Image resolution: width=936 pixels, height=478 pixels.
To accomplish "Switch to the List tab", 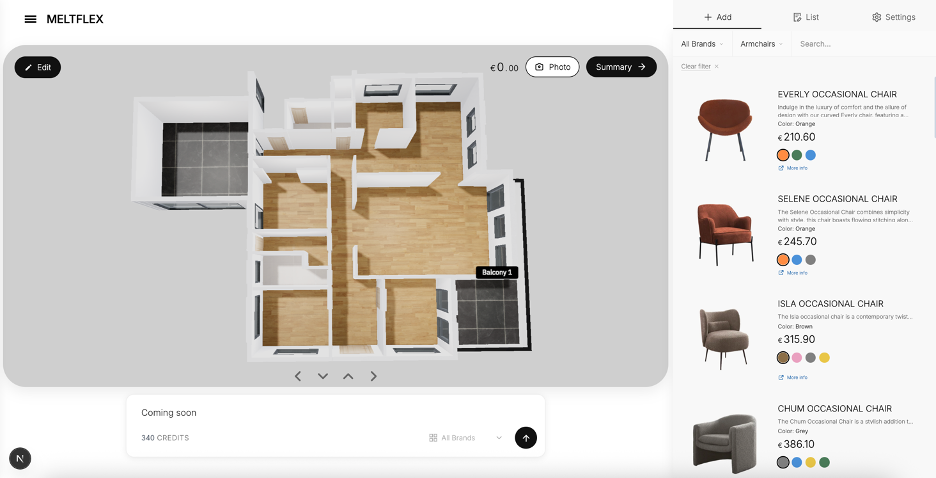I will [805, 17].
